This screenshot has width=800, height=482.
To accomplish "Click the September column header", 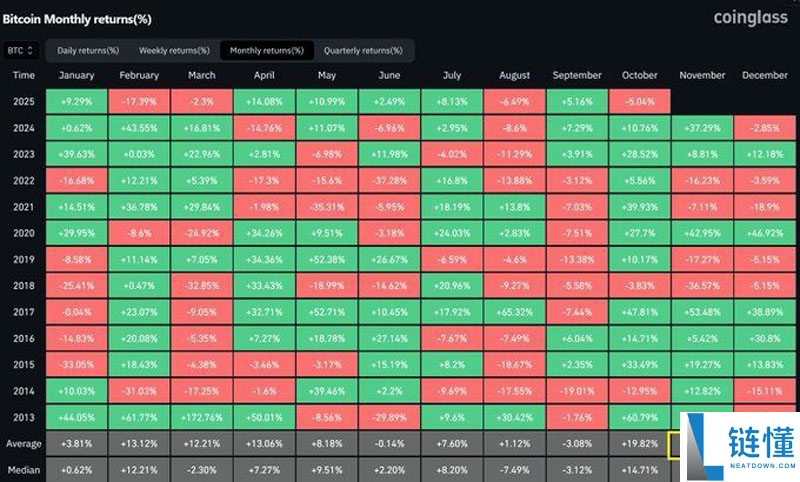I will 577,75.
